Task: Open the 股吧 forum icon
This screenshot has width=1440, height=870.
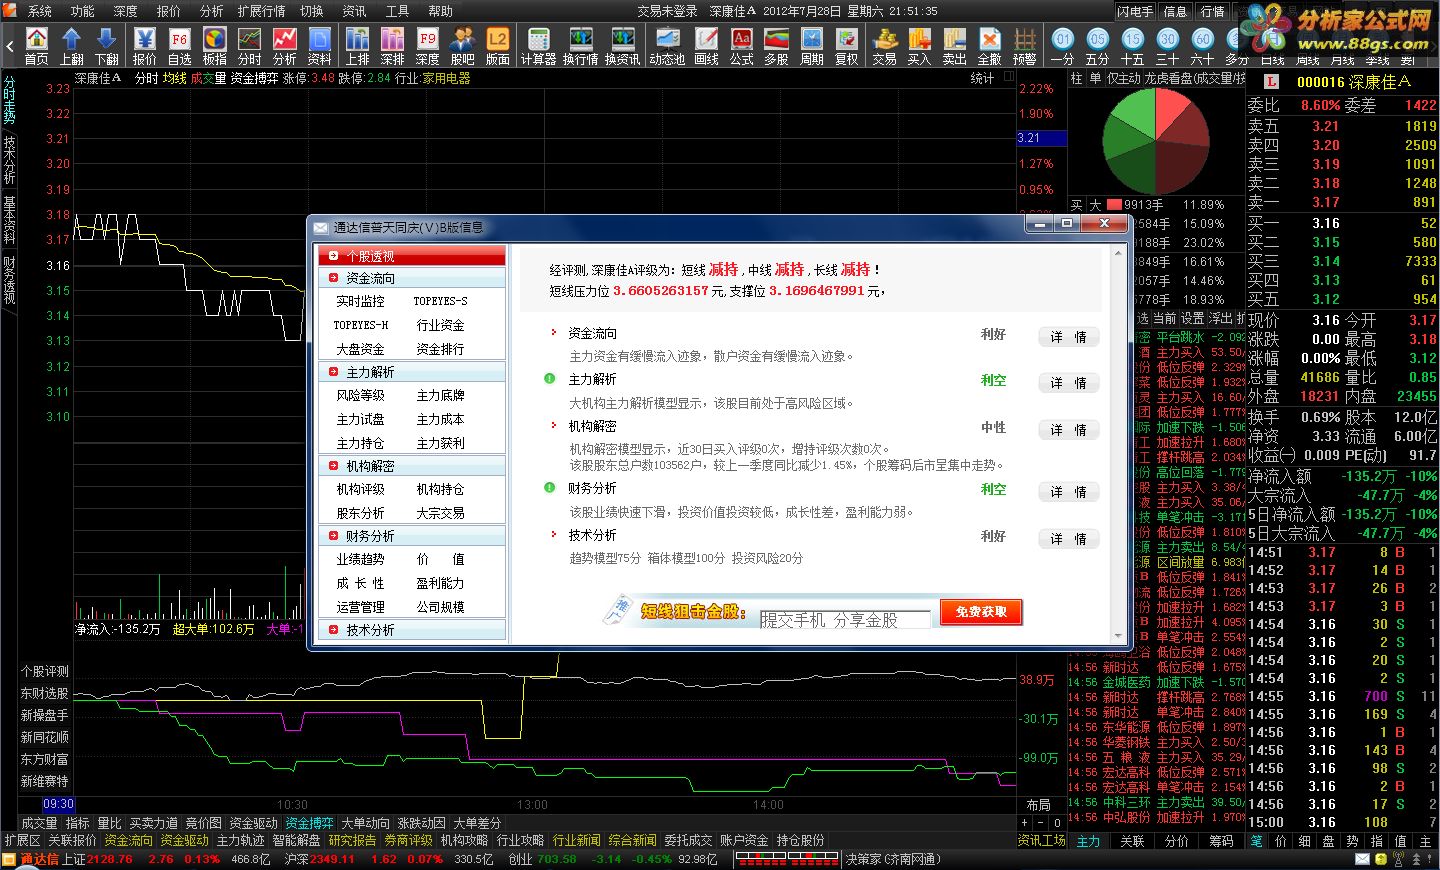Action: pyautogui.click(x=463, y=45)
